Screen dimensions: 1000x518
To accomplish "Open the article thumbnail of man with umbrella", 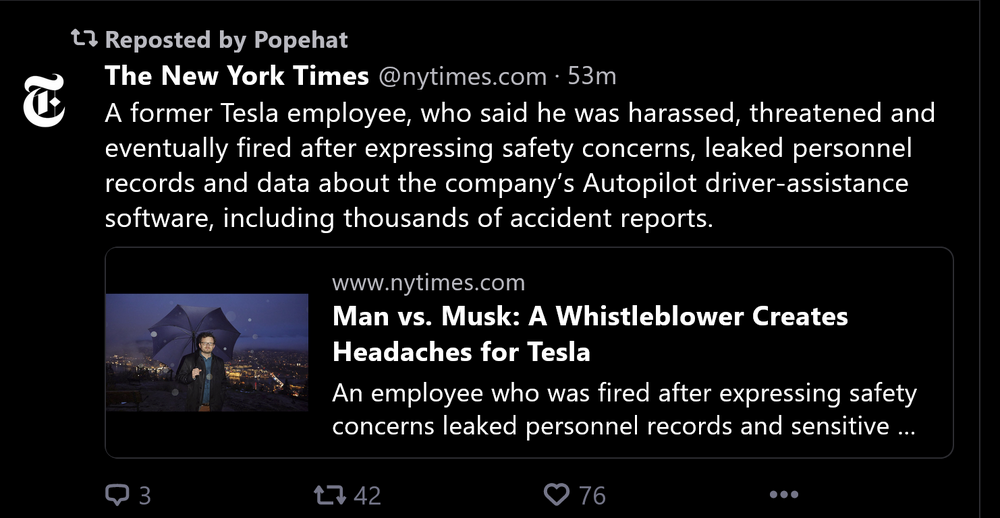I will click(207, 352).
